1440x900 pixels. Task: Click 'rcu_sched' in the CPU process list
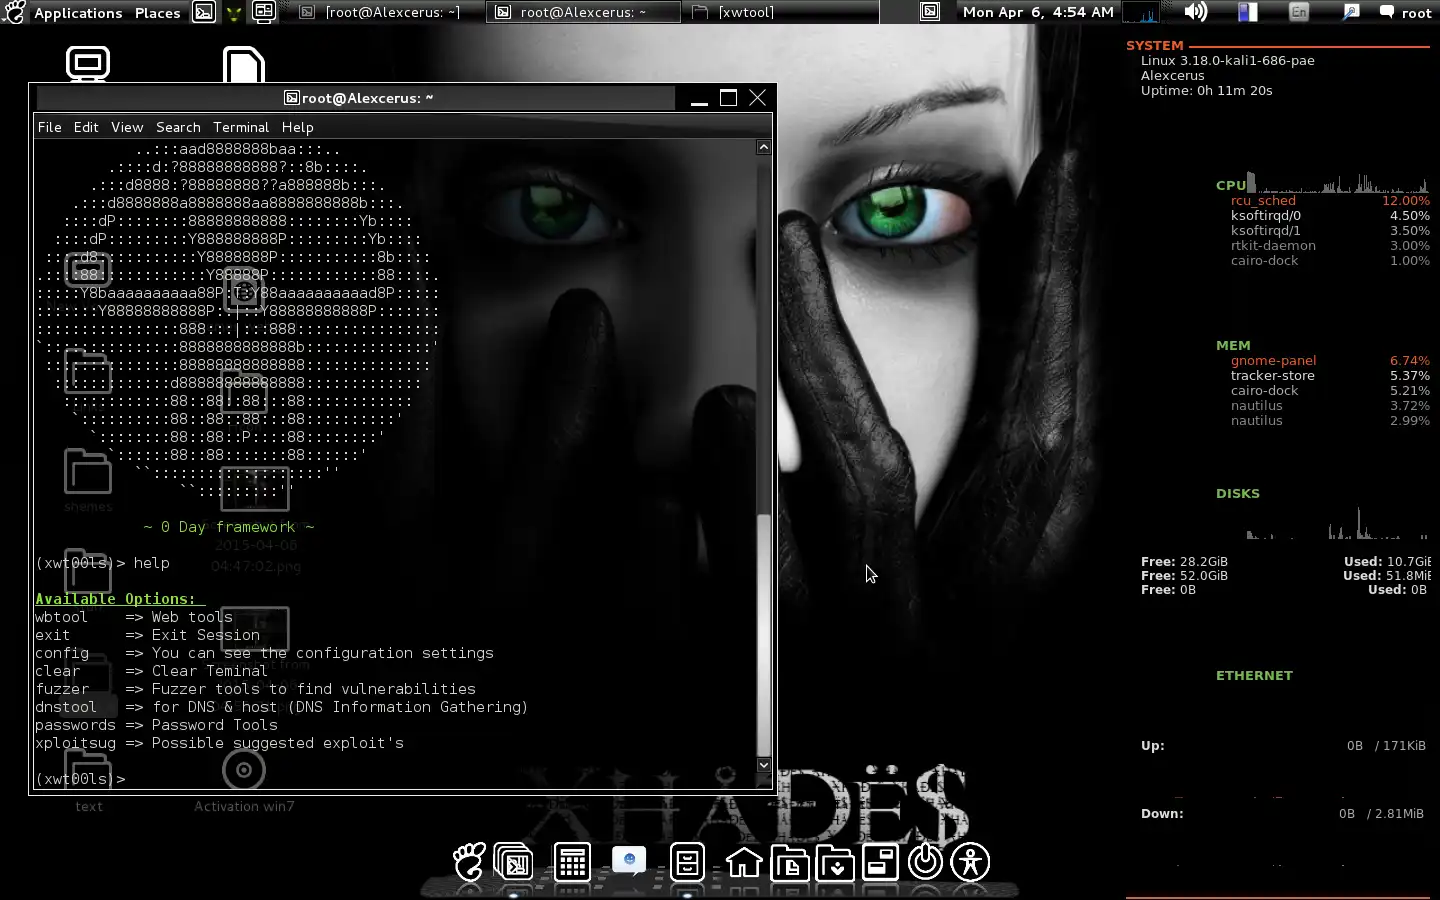1263,201
